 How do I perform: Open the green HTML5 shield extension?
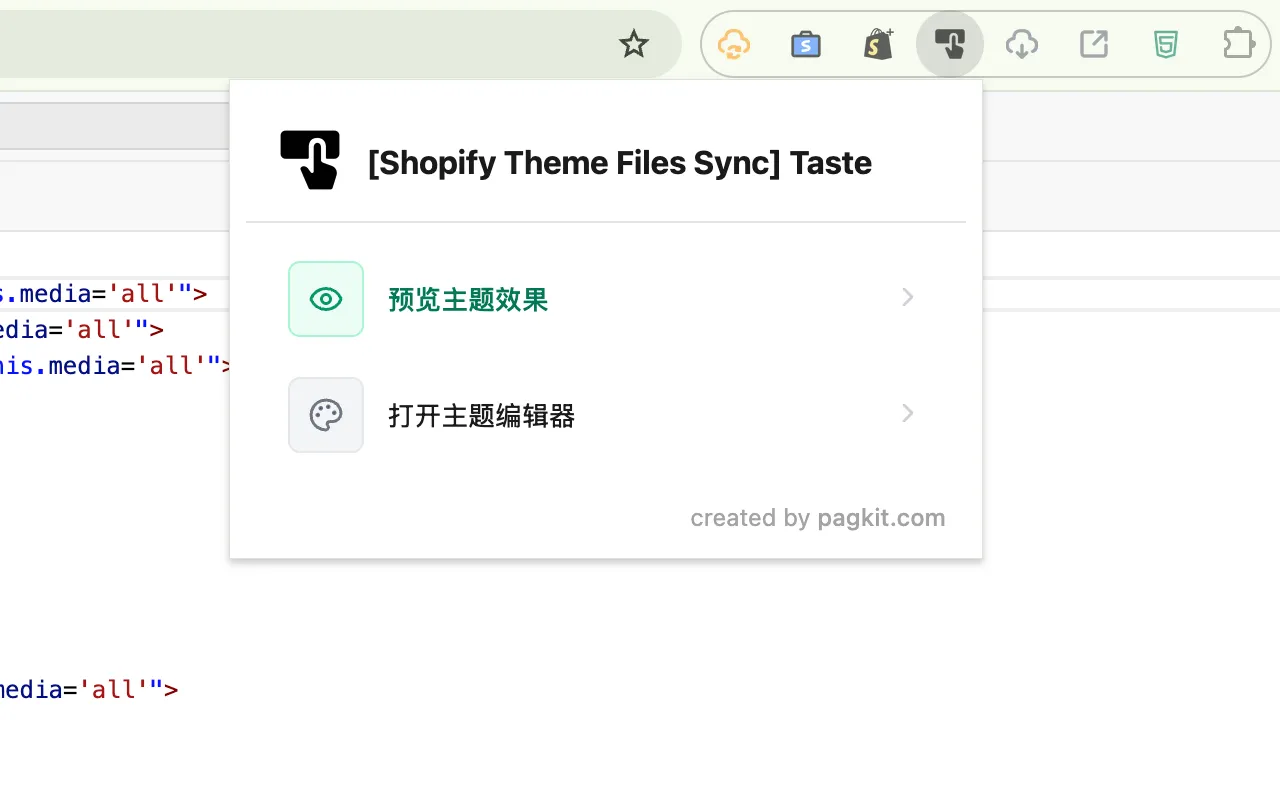pyautogui.click(x=1166, y=44)
